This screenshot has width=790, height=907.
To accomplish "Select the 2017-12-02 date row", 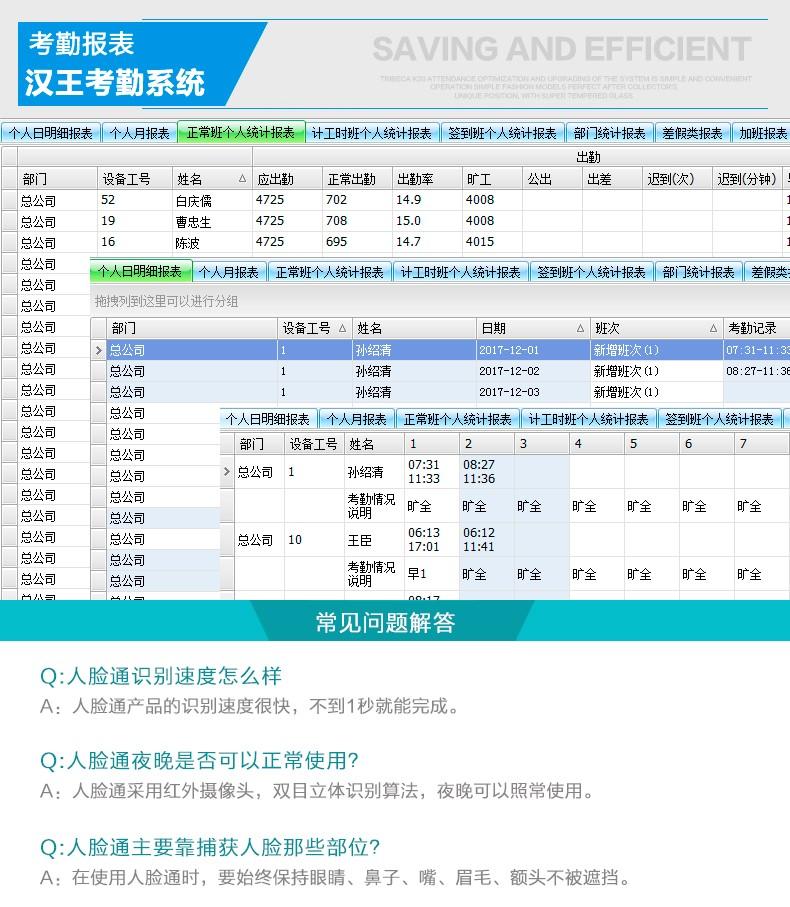I will (508, 371).
